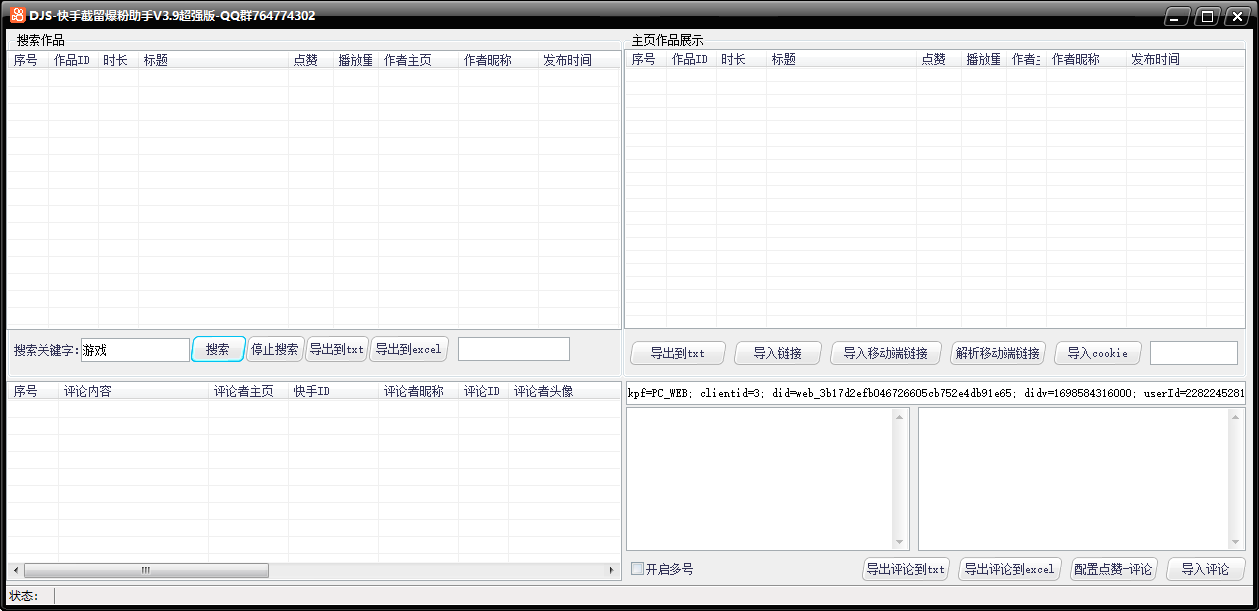Viewport: 1259px width, 611px height.
Task: Click the app icon in the title bar
Action: tap(17, 15)
